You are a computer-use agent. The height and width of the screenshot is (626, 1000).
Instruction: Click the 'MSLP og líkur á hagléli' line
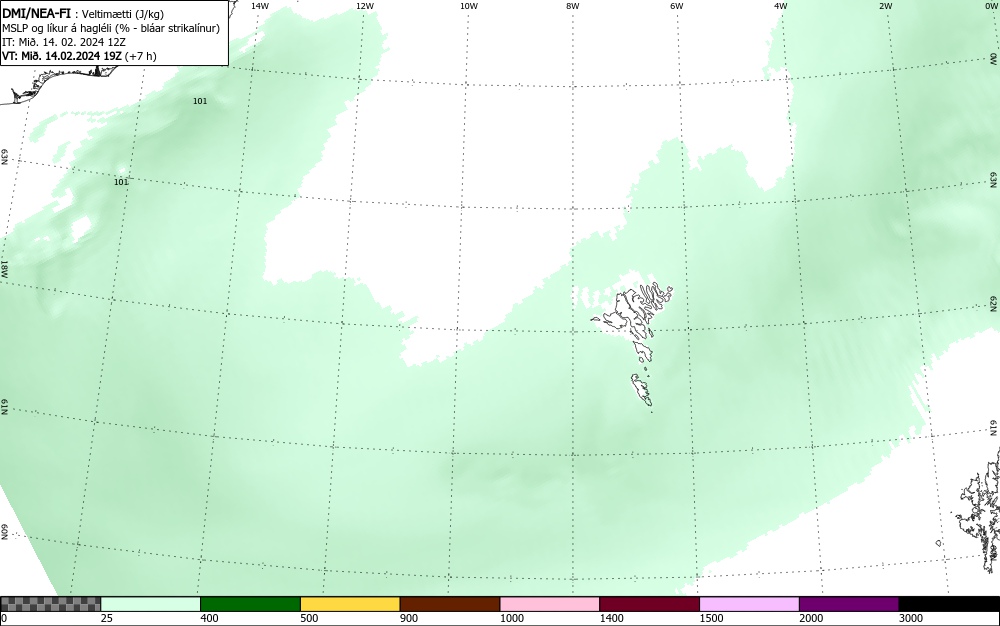(111, 28)
